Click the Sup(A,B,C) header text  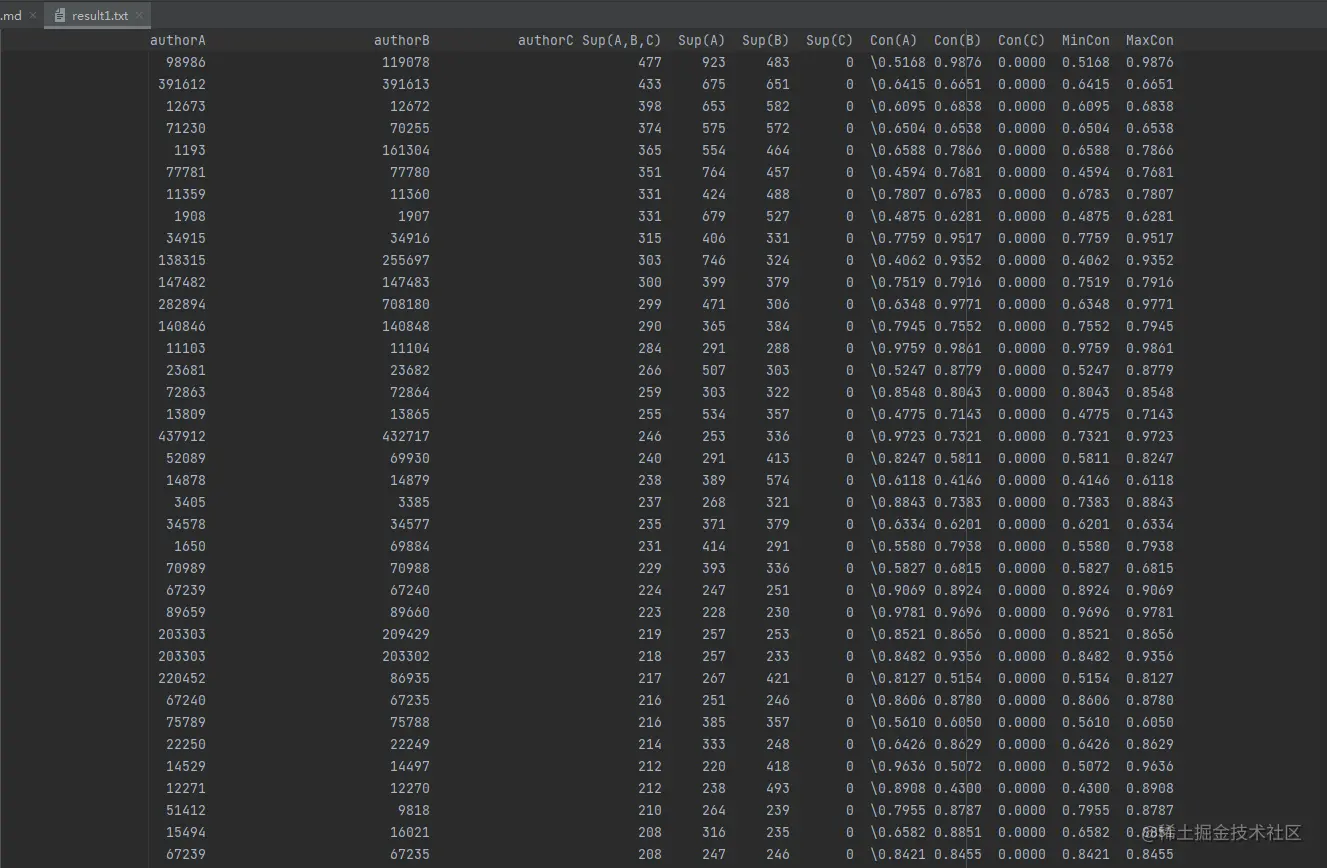622,40
